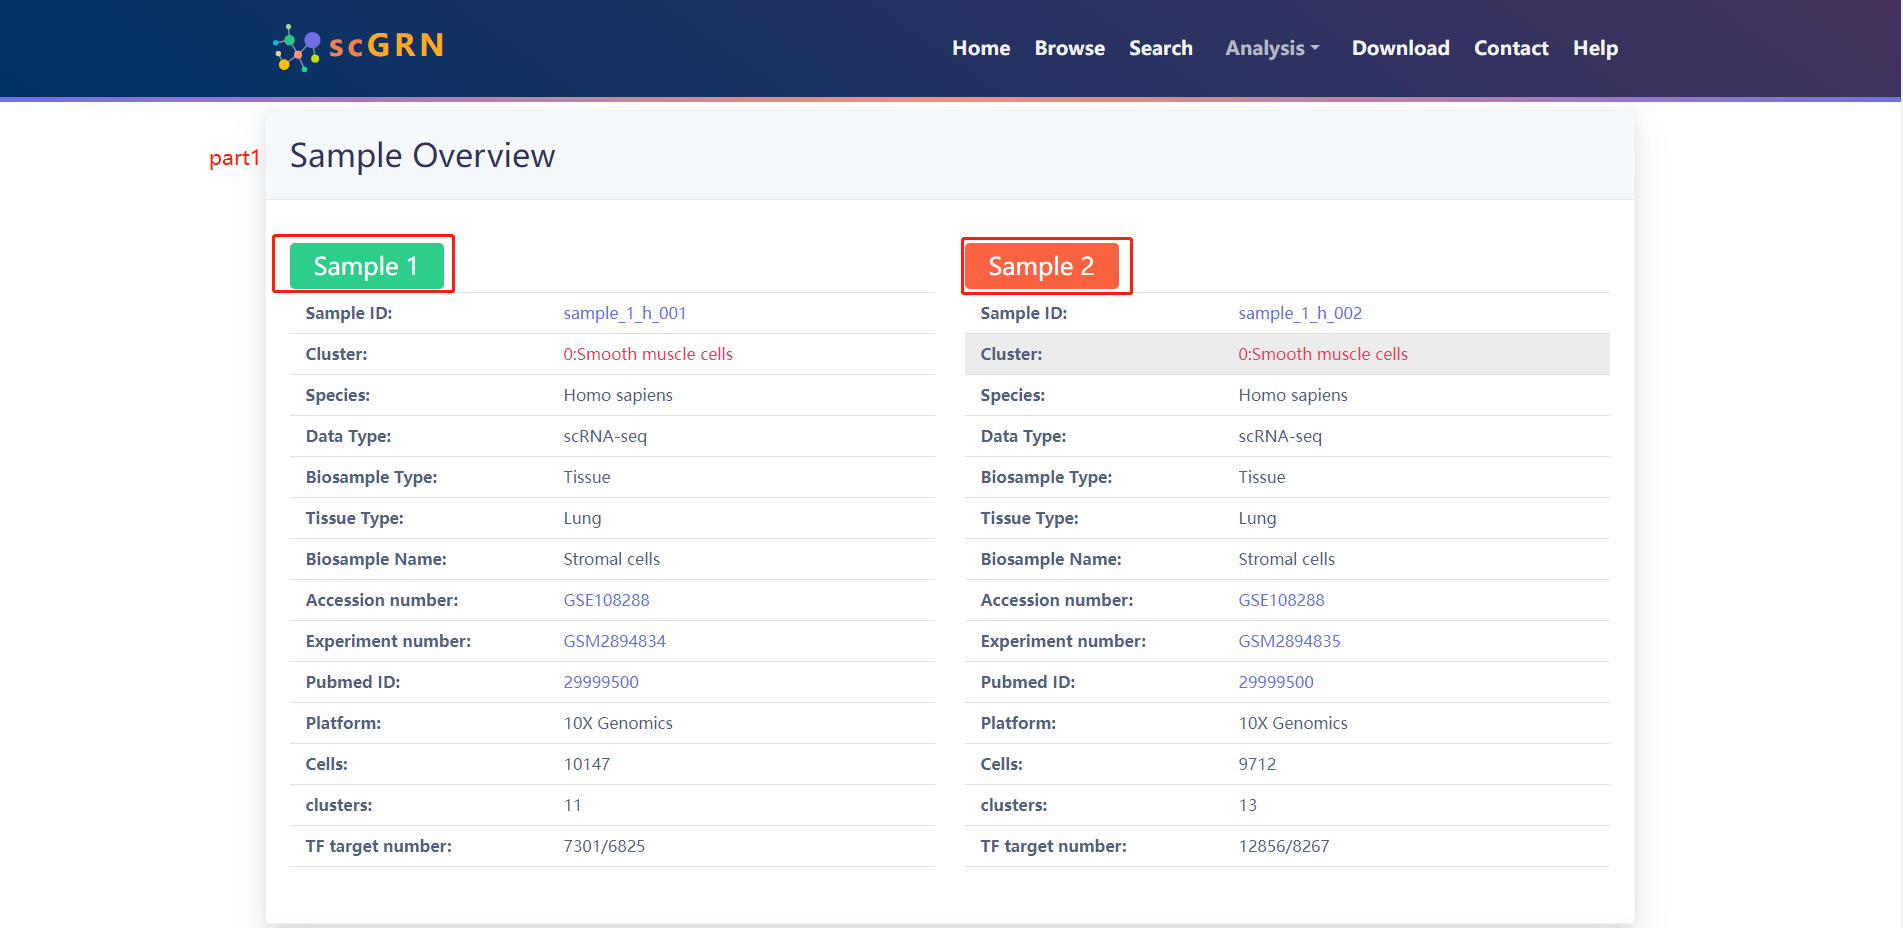The height and width of the screenshot is (928, 1903).
Task: Open the Download page
Action: pyautogui.click(x=1400, y=48)
